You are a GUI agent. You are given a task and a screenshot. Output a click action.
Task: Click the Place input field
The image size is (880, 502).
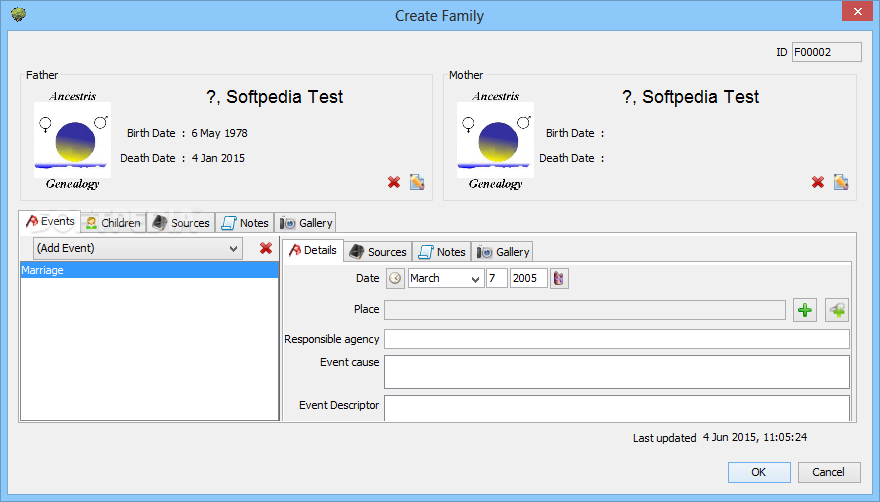(585, 310)
